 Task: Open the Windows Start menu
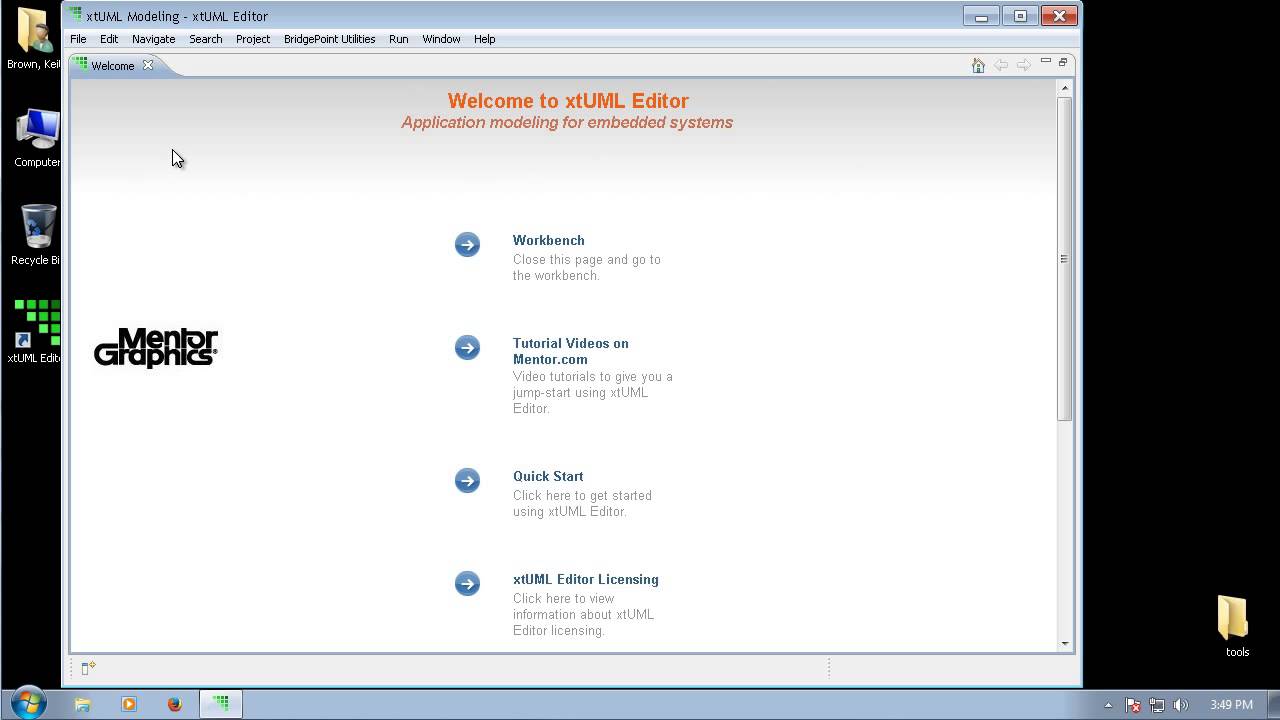(x=28, y=703)
